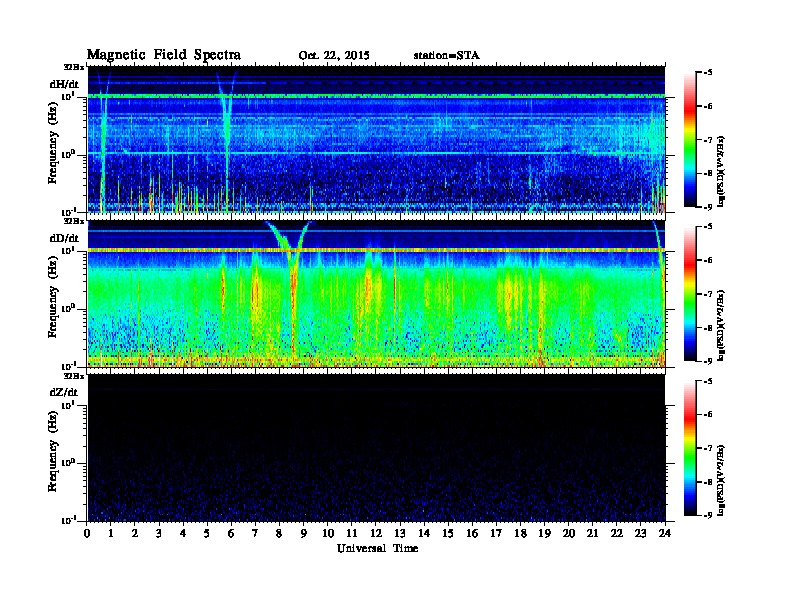Click the x-axis tick label '6'
Viewport: 792px width, 612px height.
point(231,533)
